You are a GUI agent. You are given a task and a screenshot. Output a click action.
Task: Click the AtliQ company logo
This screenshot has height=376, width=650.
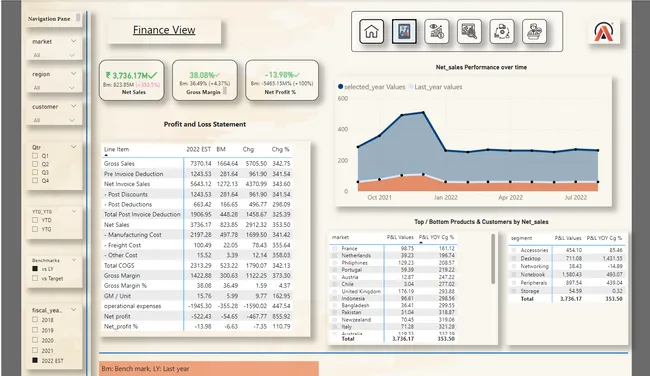coord(604,32)
